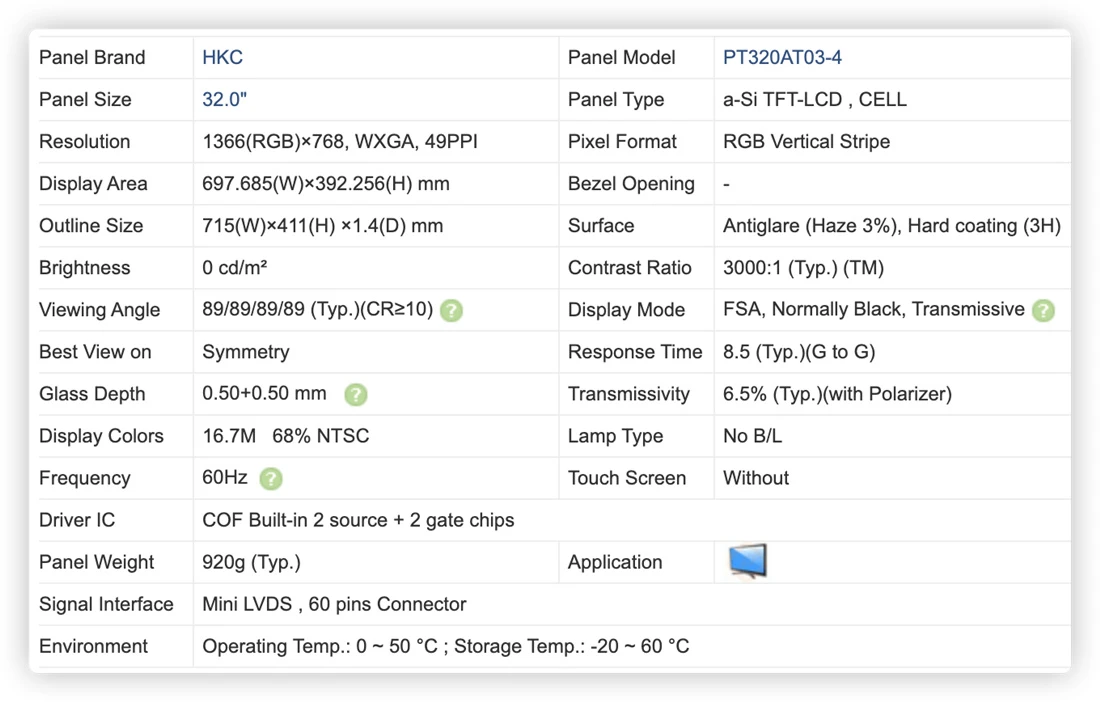Click the Panel Brand label
The image size is (1100, 702).
click(92, 58)
